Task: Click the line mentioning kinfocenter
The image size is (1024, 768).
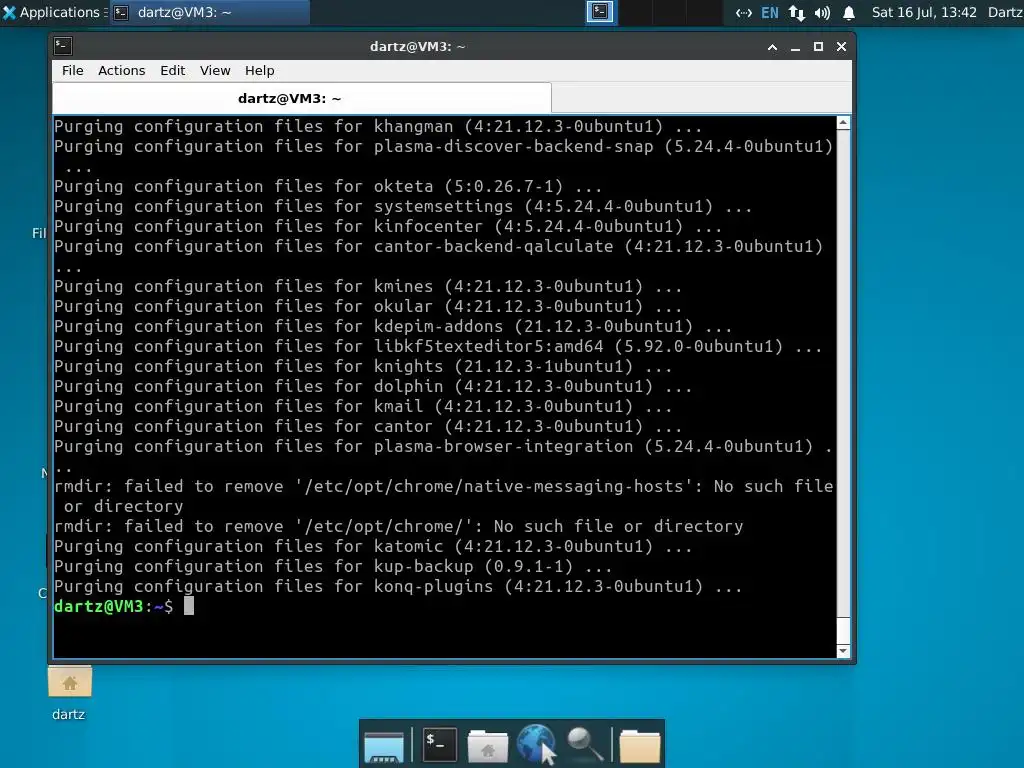Action: point(388,226)
